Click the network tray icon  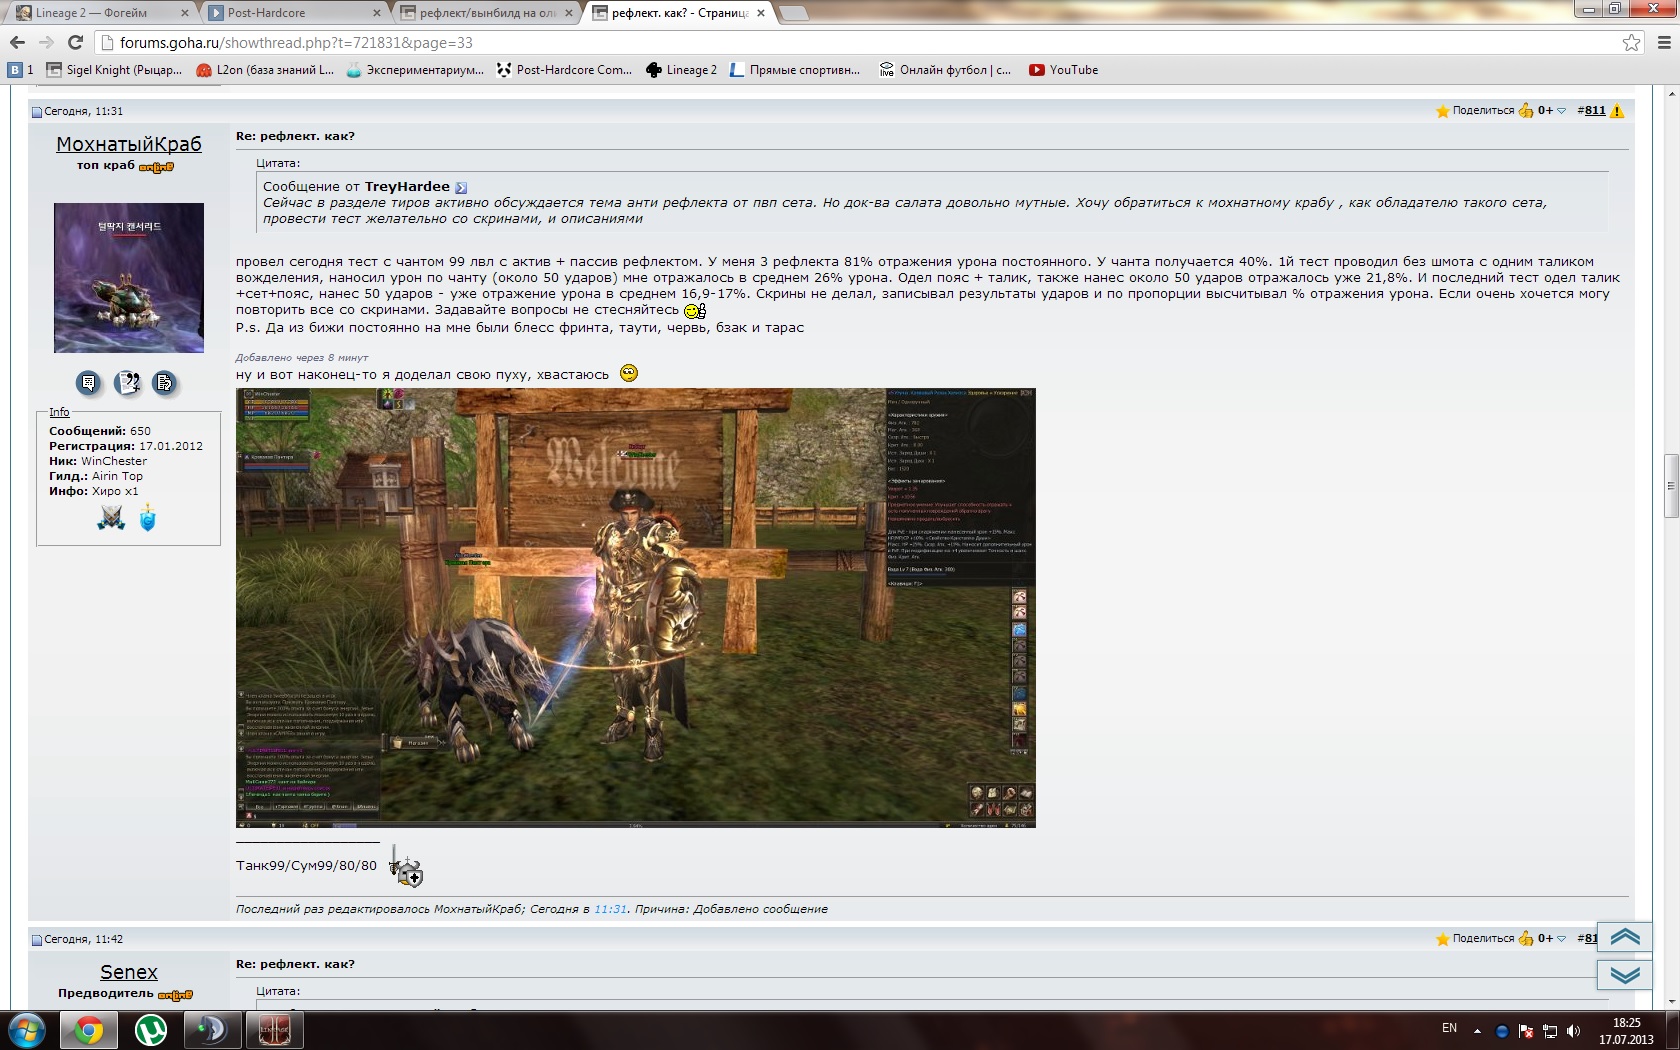[1550, 1031]
